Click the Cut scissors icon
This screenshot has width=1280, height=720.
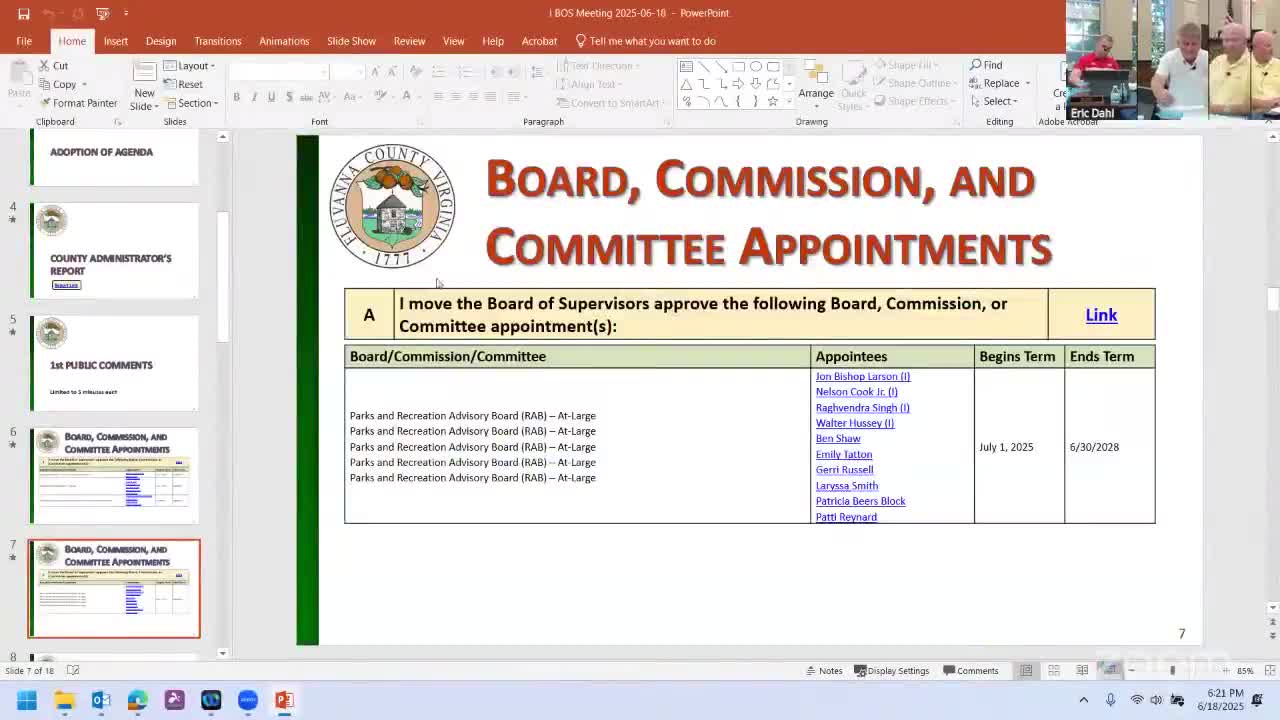[x=45, y=66]
